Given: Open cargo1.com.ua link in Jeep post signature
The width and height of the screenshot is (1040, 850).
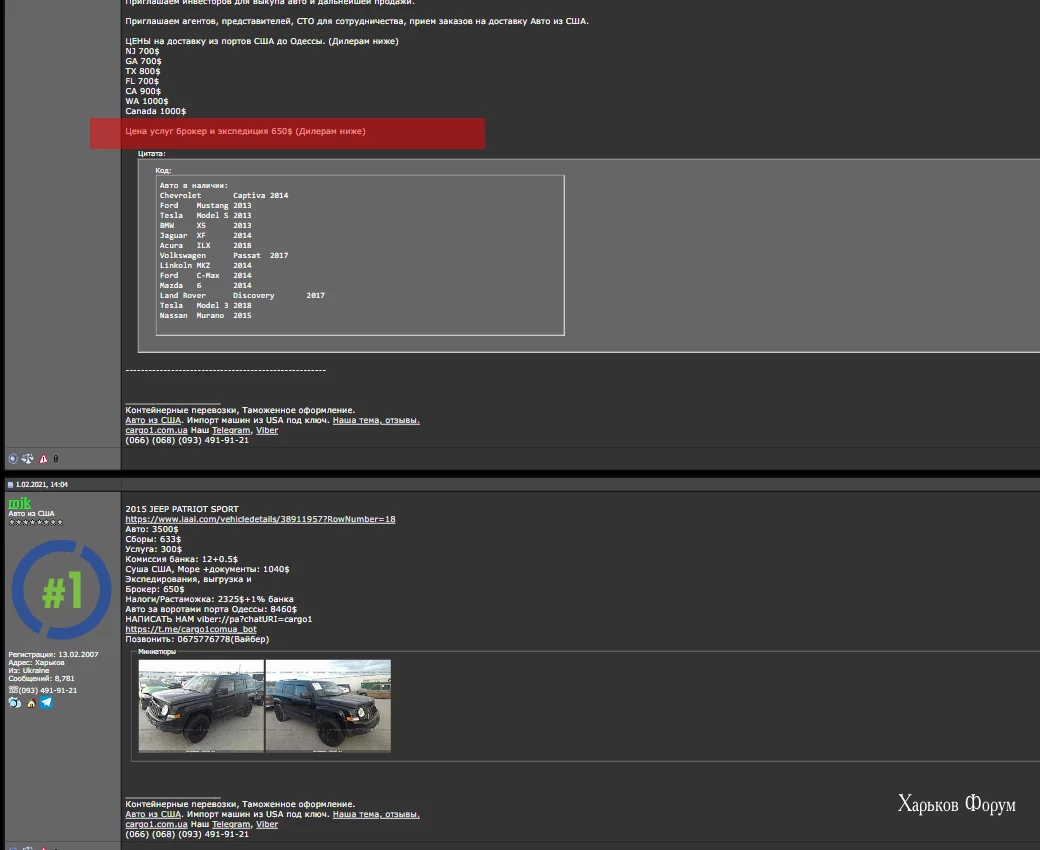Looking at the screenshot, I should pyautogui.click(x=157, y=824).
